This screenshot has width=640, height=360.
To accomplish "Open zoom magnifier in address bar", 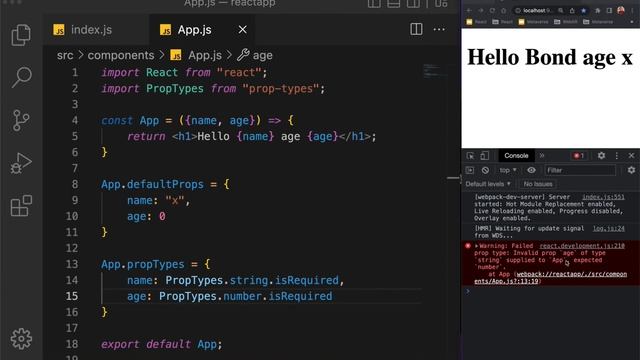I will (x=561, y=11).
